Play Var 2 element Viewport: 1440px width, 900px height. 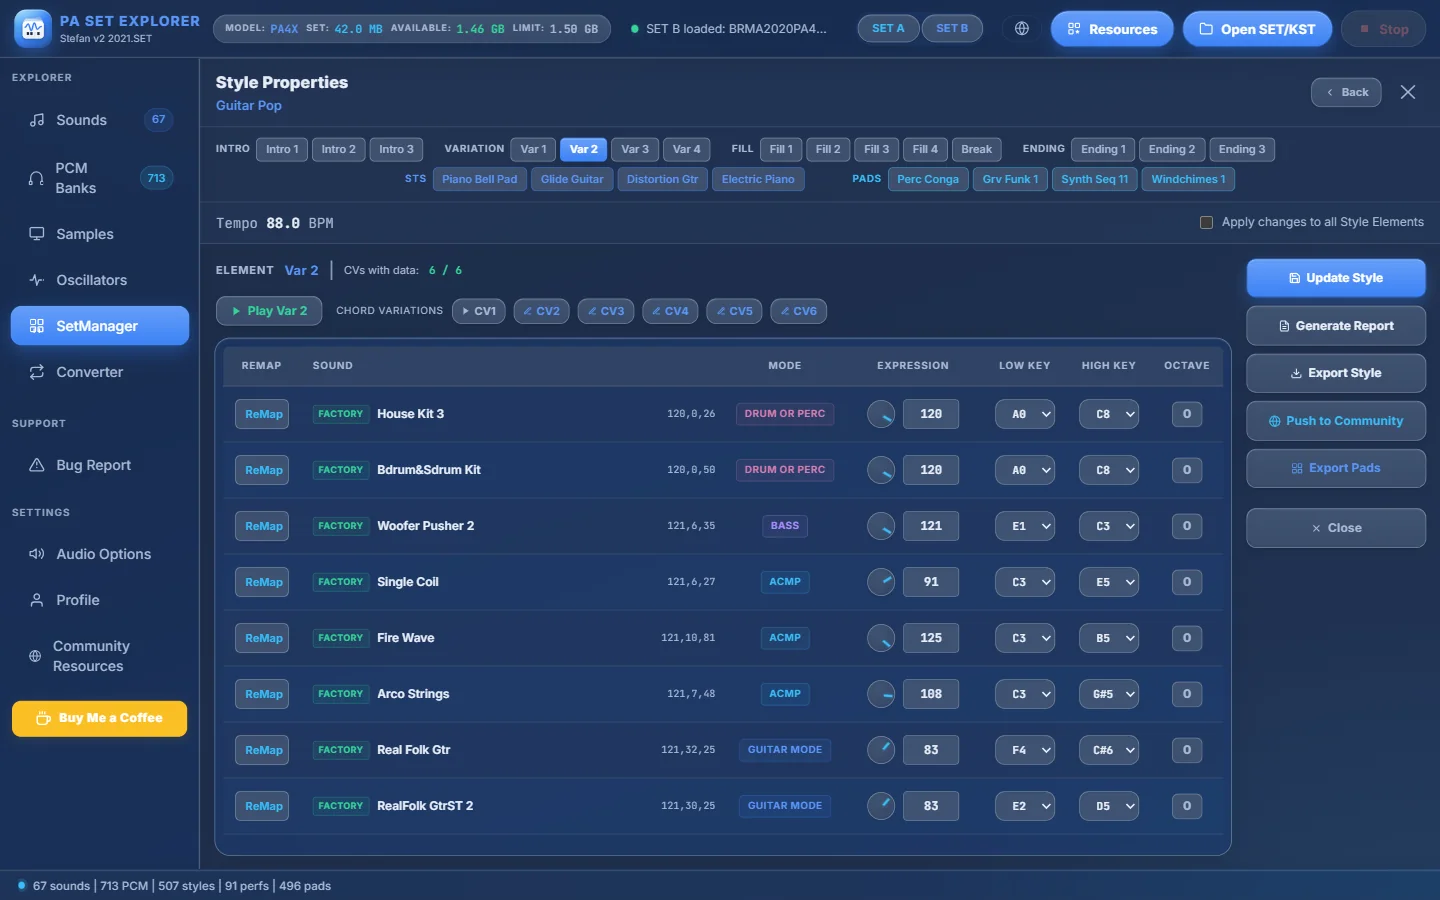coord(269,311)
